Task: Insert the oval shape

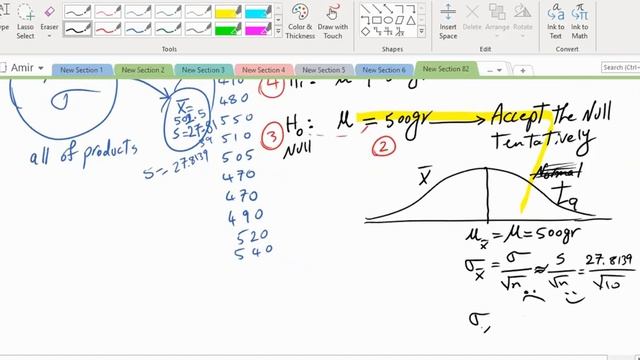Action: coord(388,20)
